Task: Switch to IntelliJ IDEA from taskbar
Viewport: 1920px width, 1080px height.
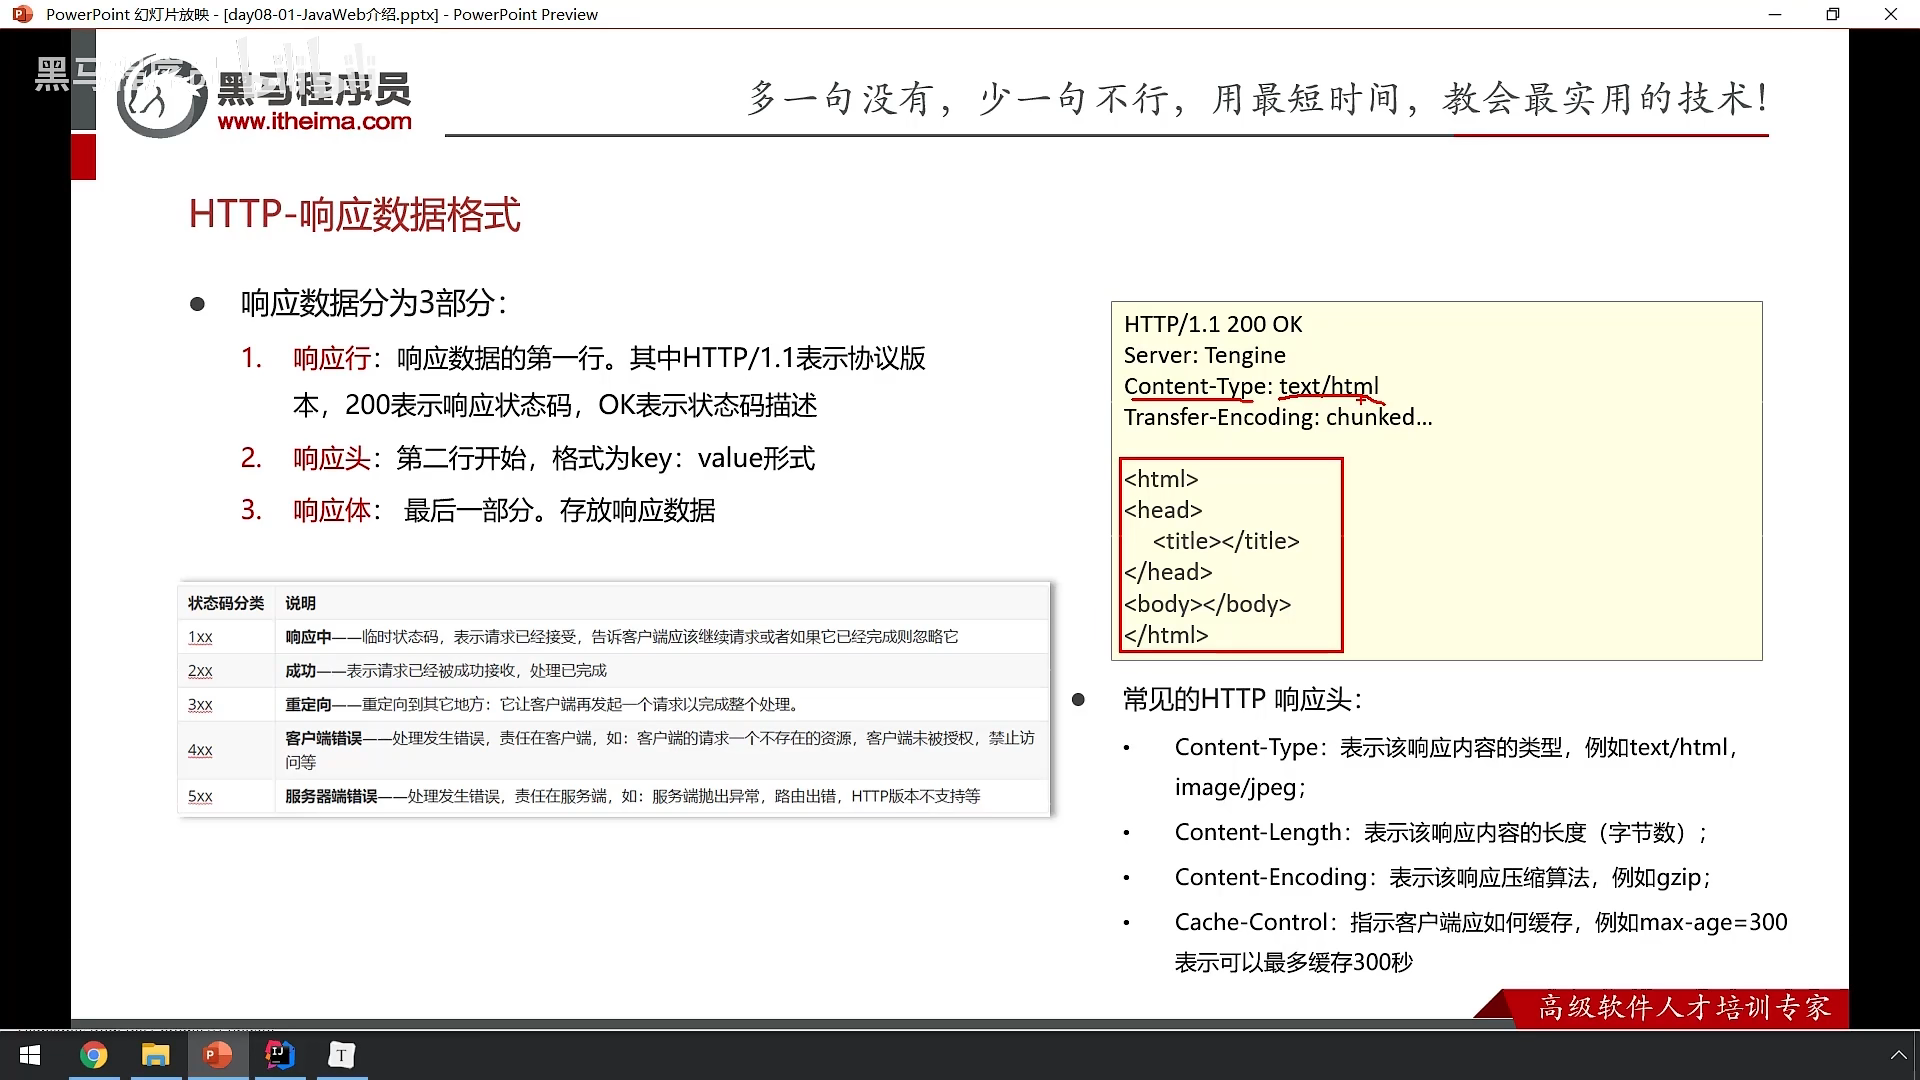Action: tap(279, 1055)
